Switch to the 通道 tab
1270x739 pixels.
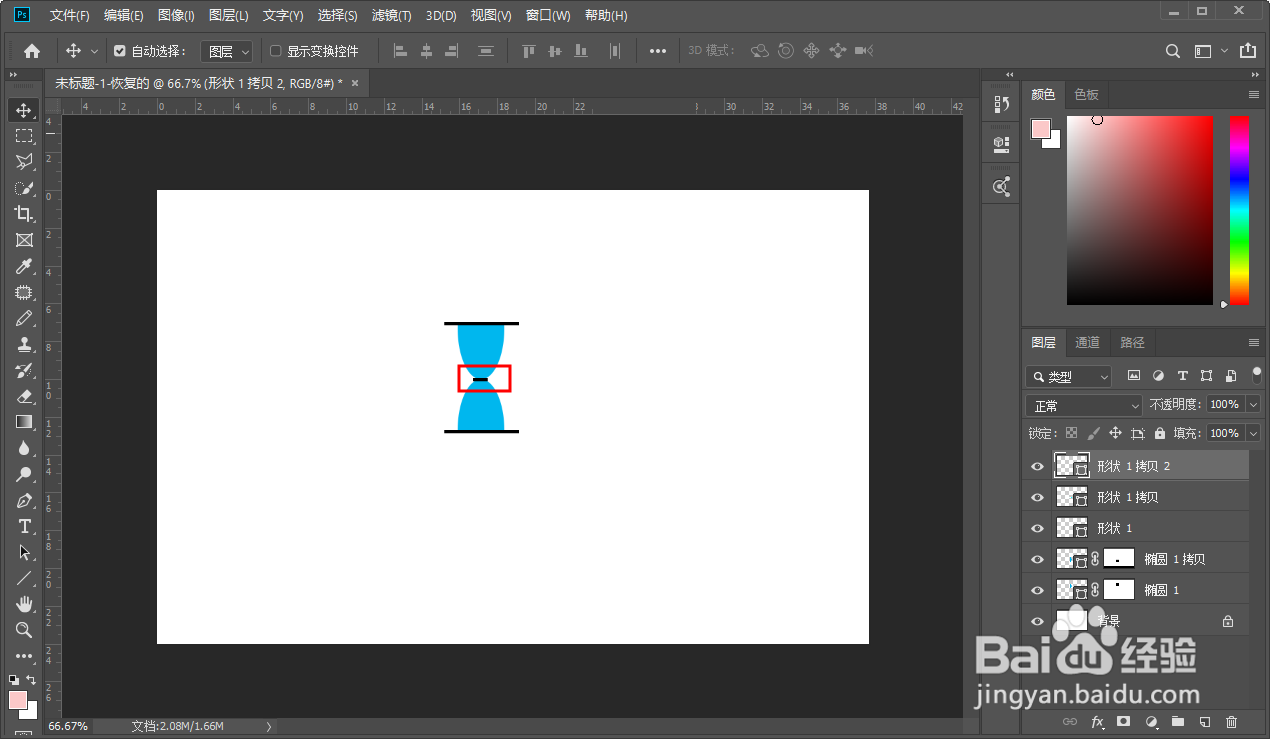tap(1087, 342)
